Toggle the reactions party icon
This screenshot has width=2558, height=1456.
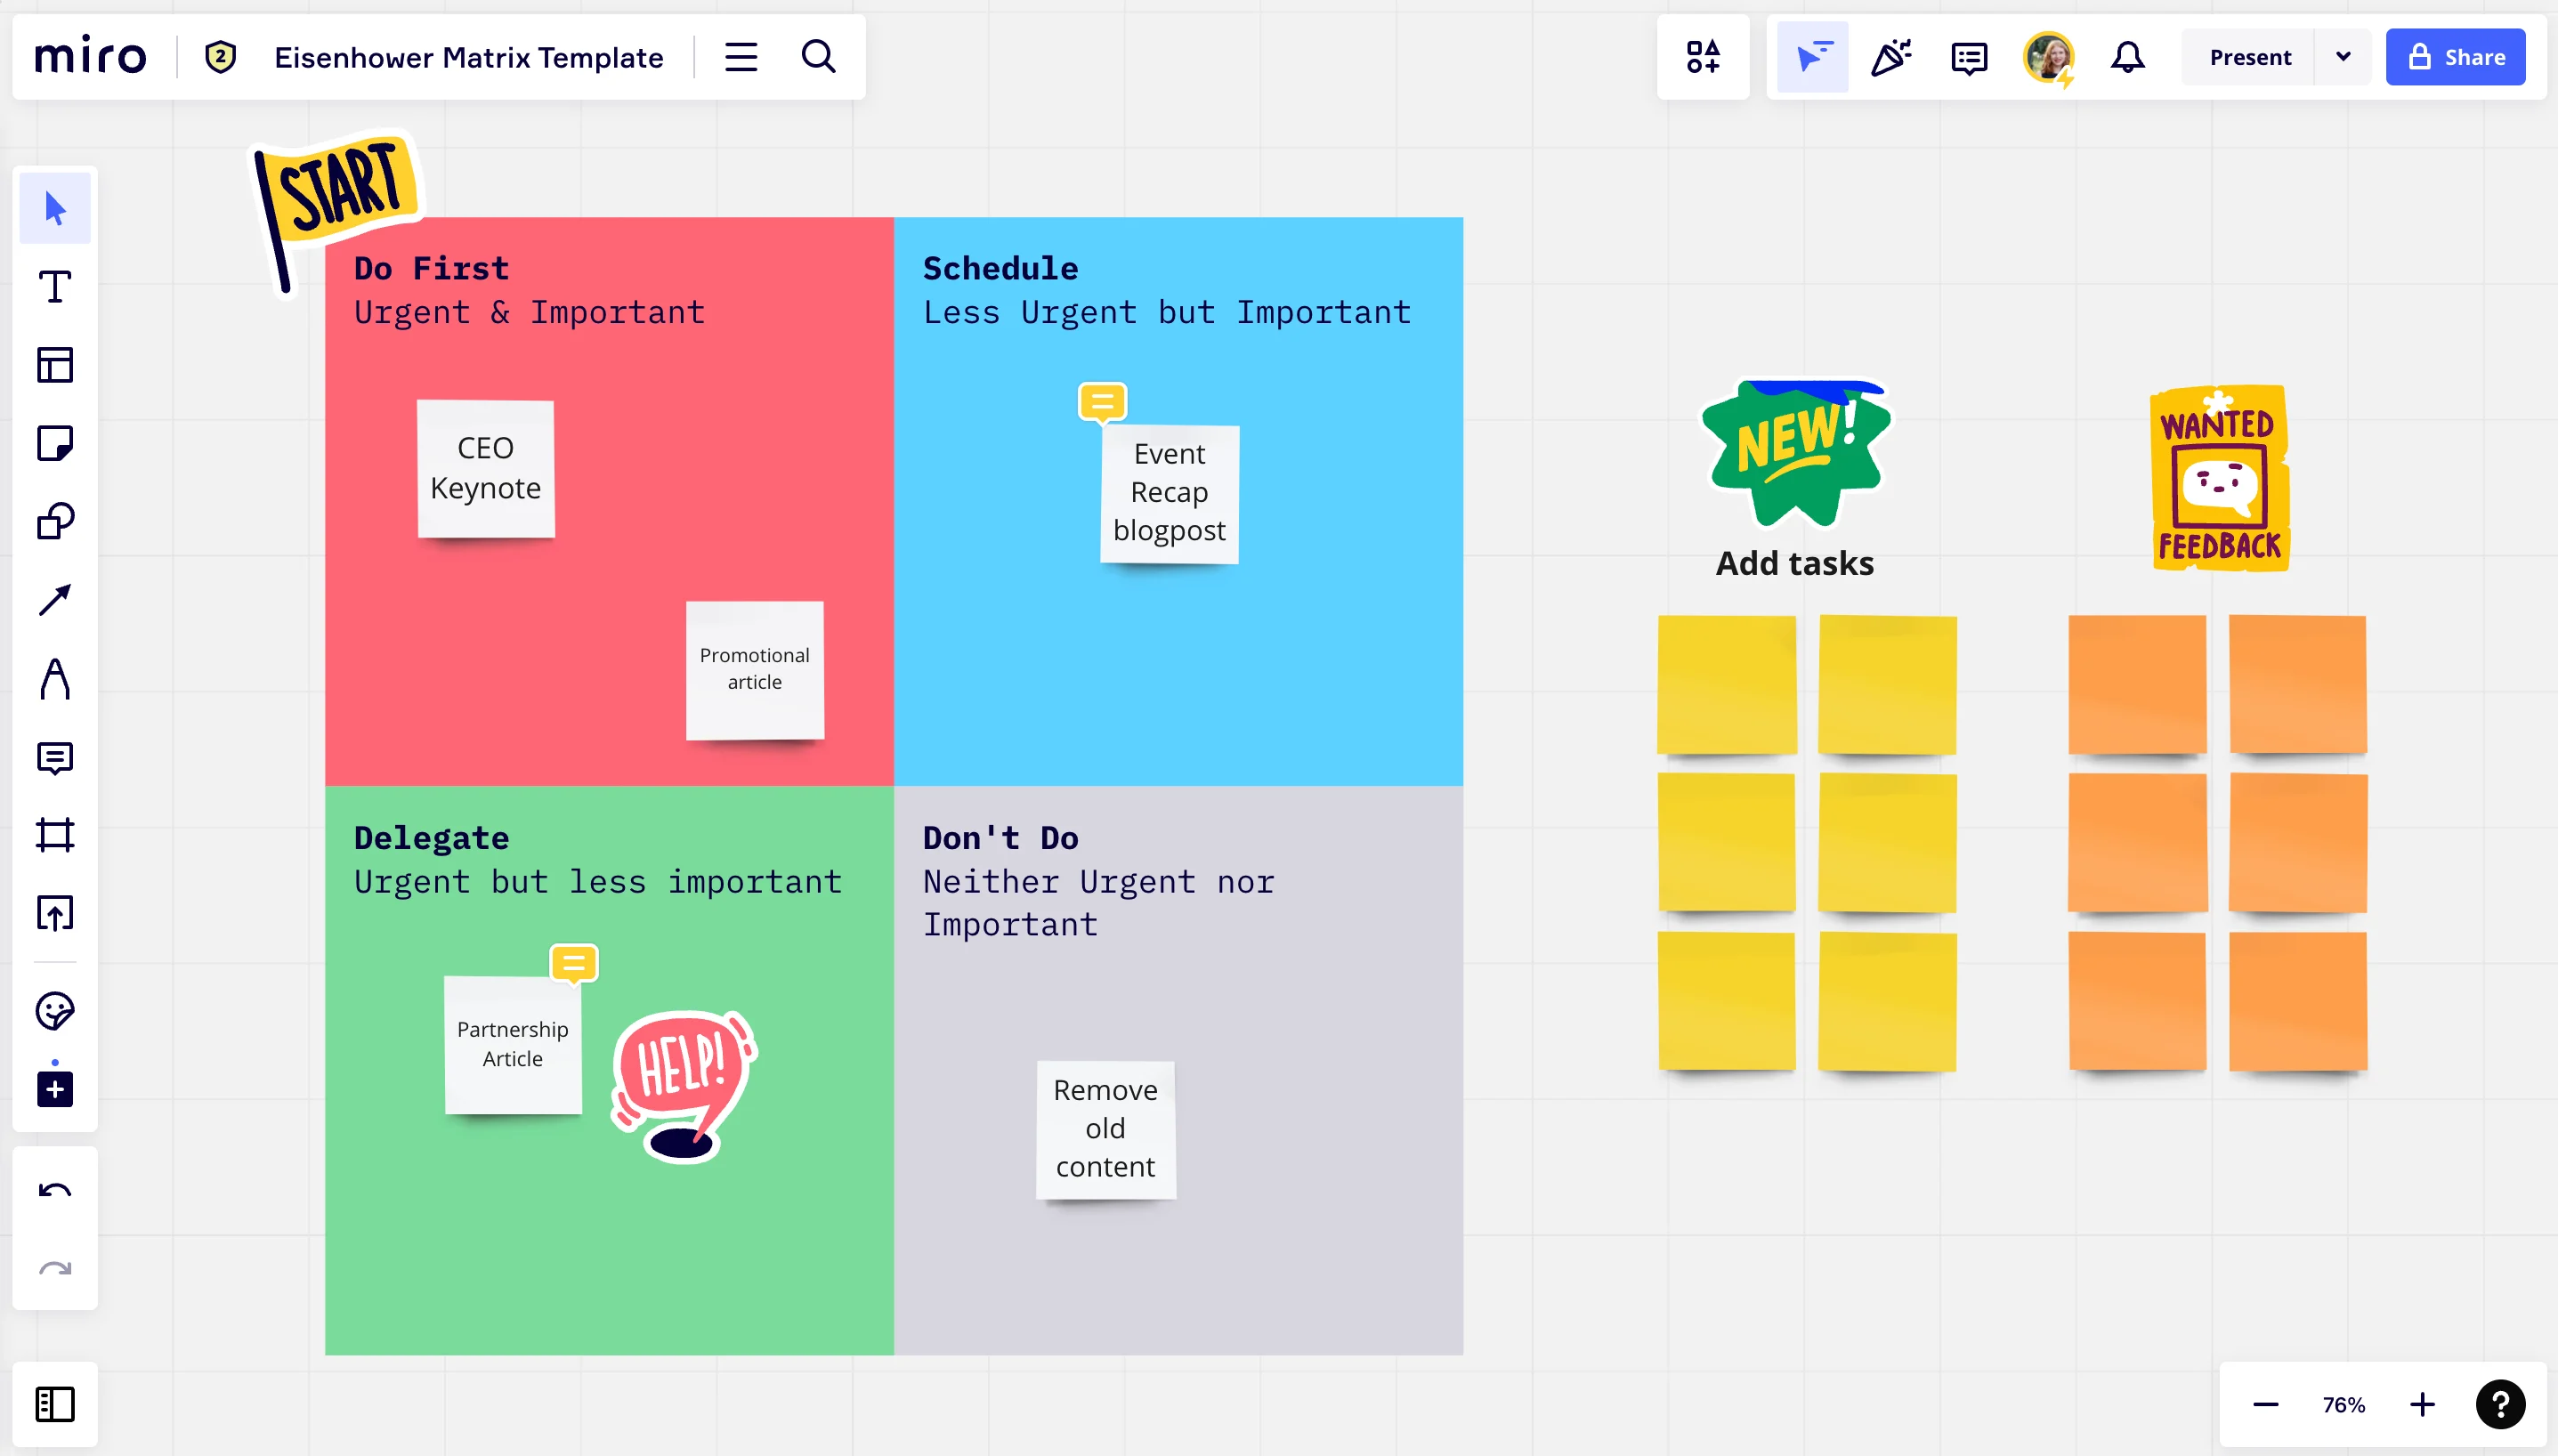1891,57
